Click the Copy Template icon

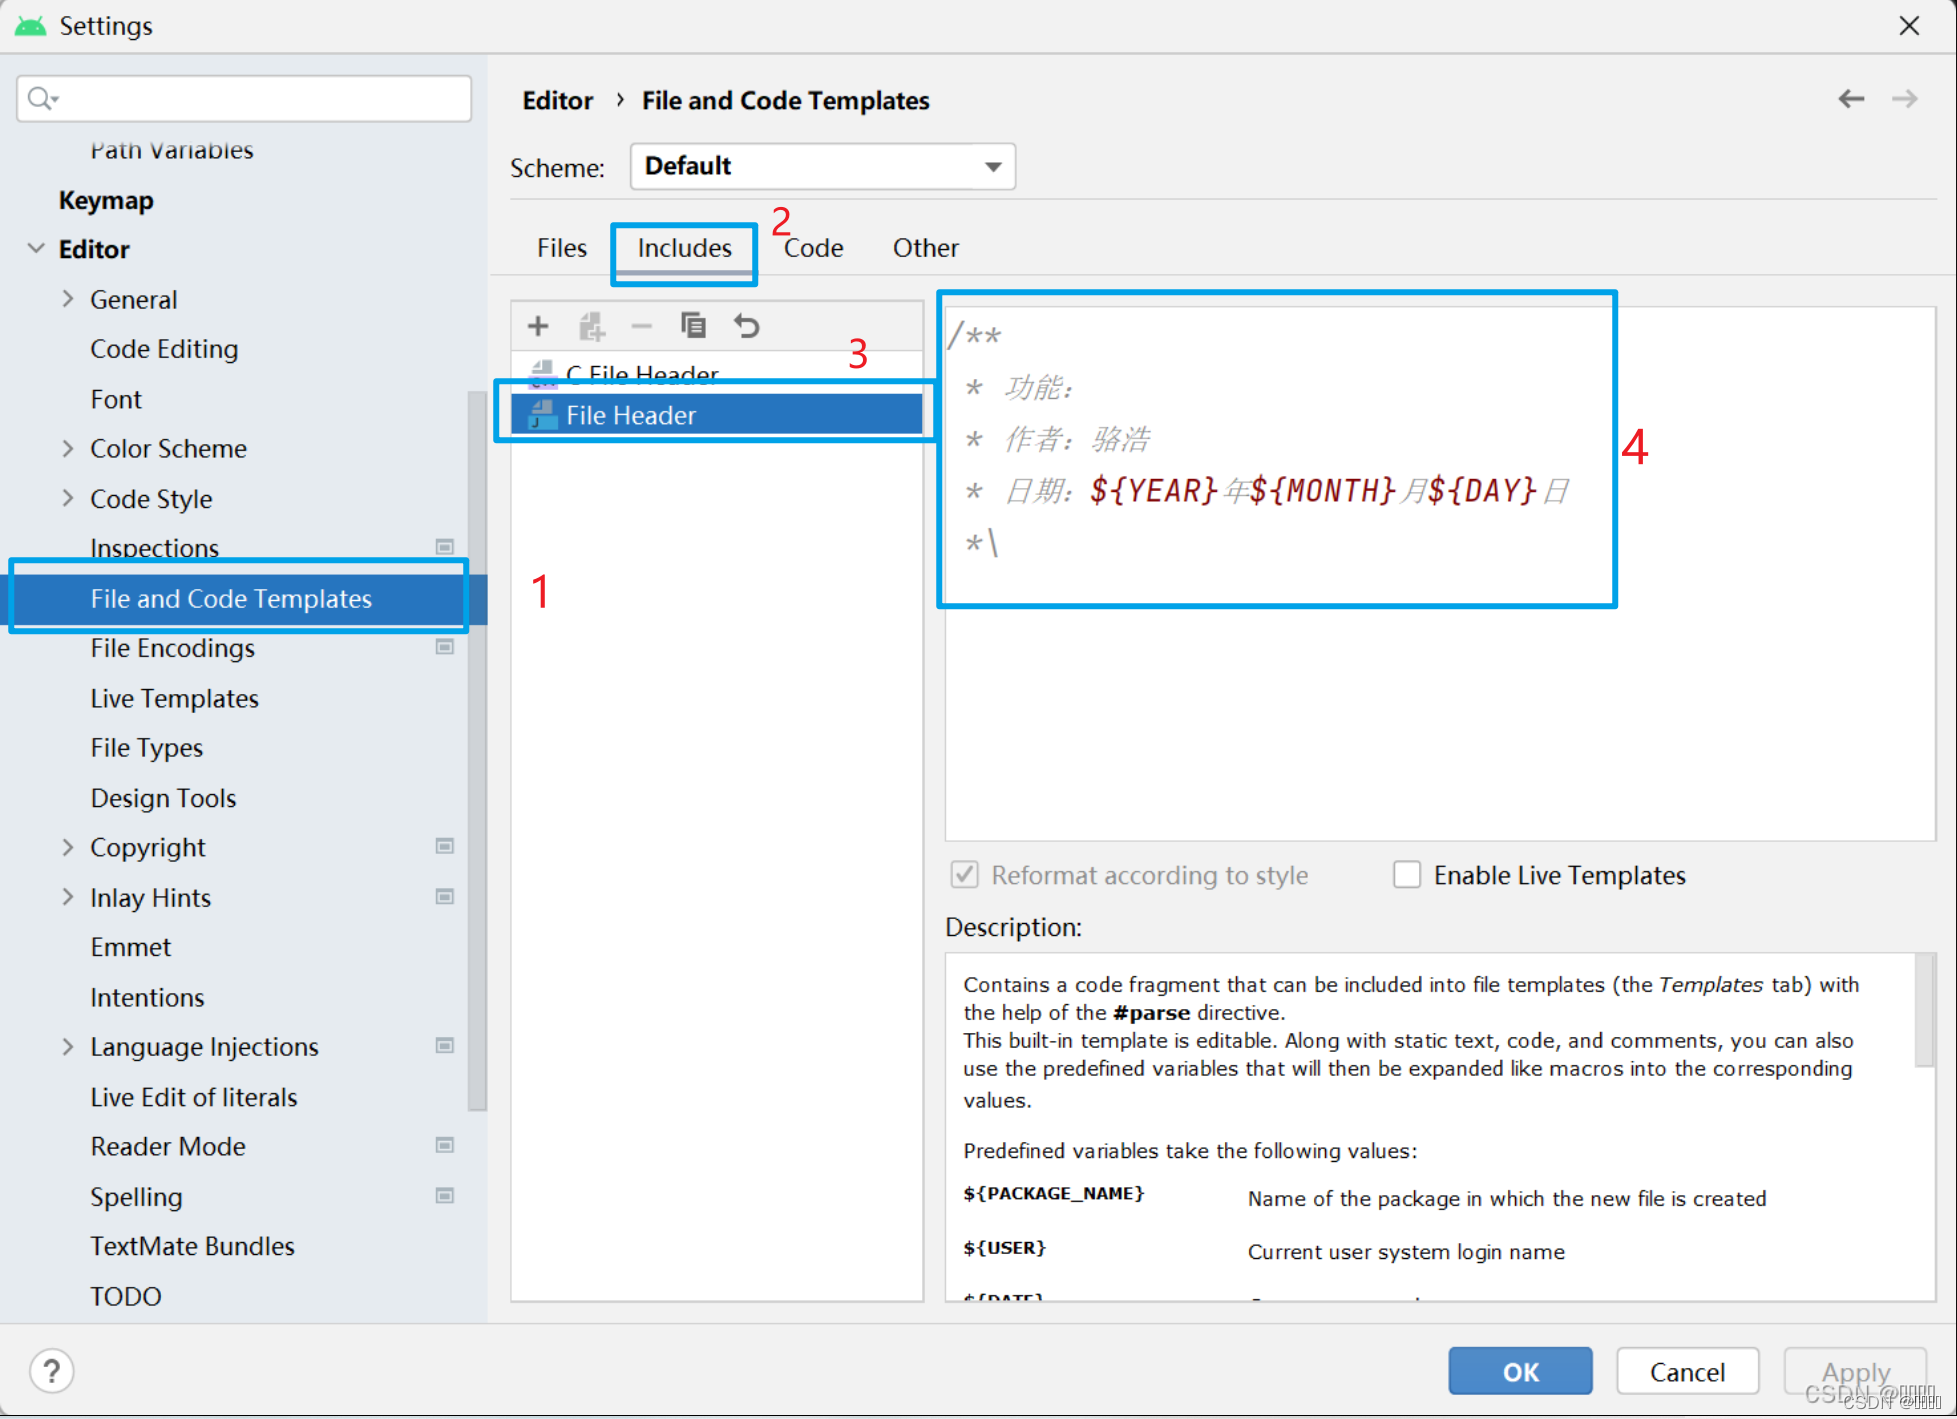(693, 325)
